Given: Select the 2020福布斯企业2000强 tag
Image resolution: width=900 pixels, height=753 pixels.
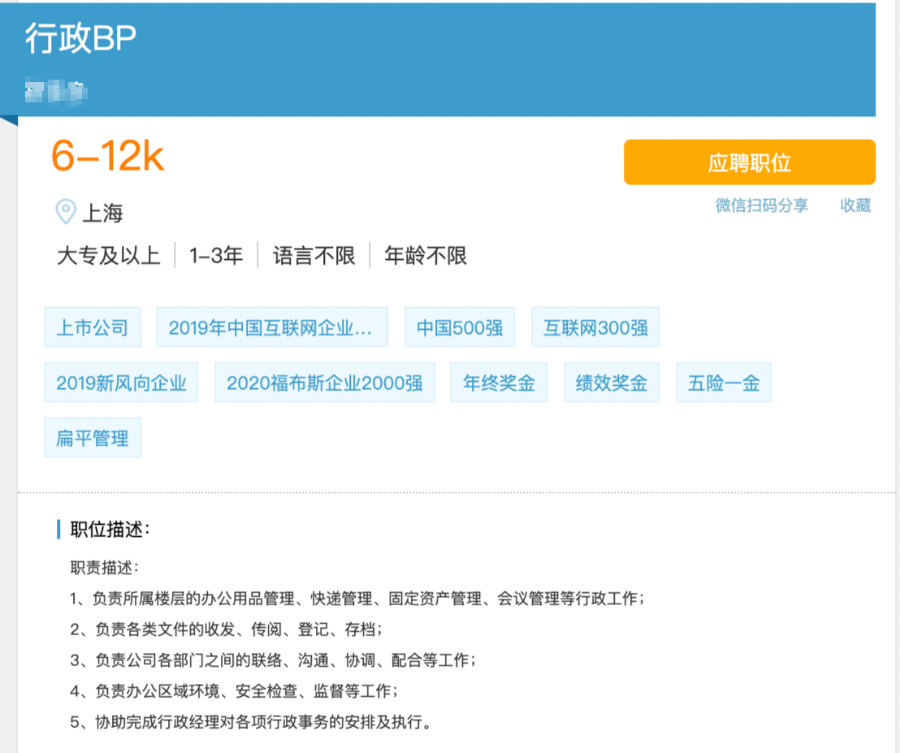Looking at the screenshot, I should click(323, 382).
